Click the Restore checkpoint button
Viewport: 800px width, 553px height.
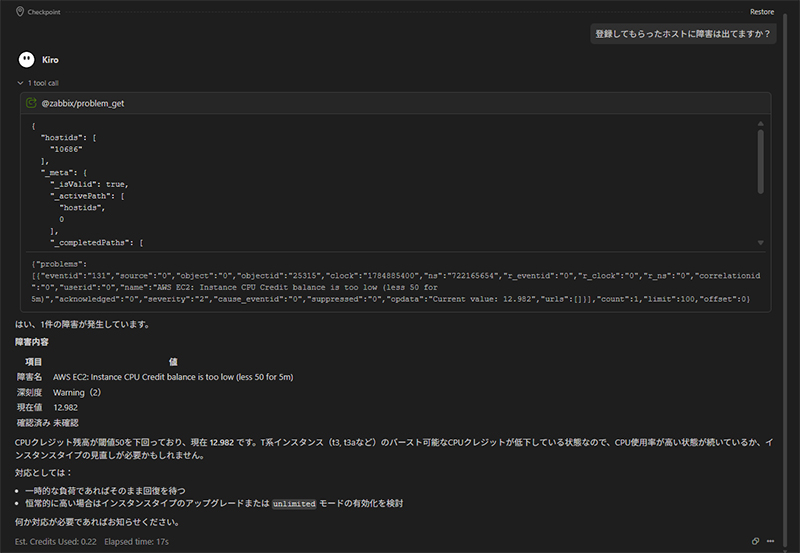coord(762,12)
